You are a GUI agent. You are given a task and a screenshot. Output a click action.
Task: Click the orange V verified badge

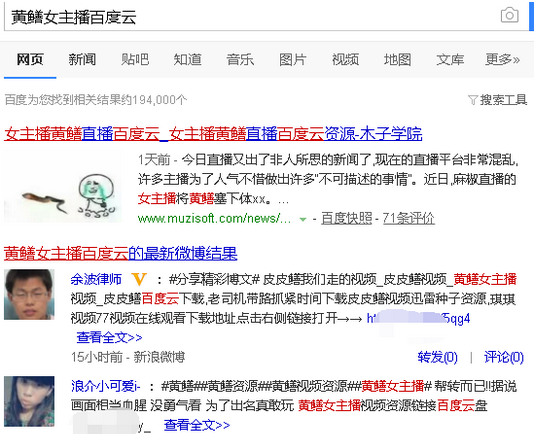(x=140, y=280)
